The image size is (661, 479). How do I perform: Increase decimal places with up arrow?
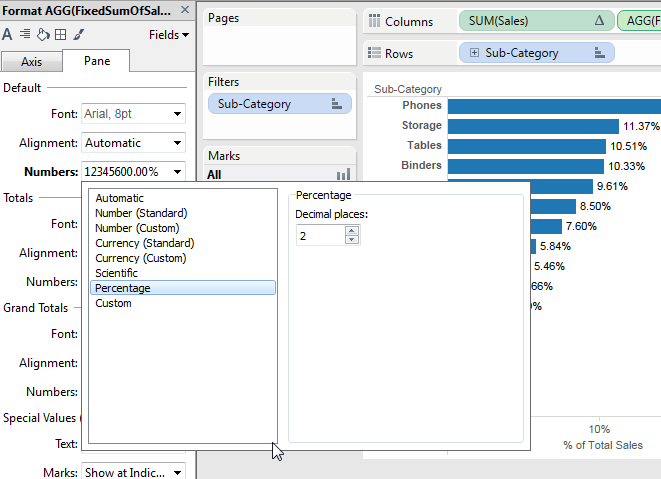point(352,231)
